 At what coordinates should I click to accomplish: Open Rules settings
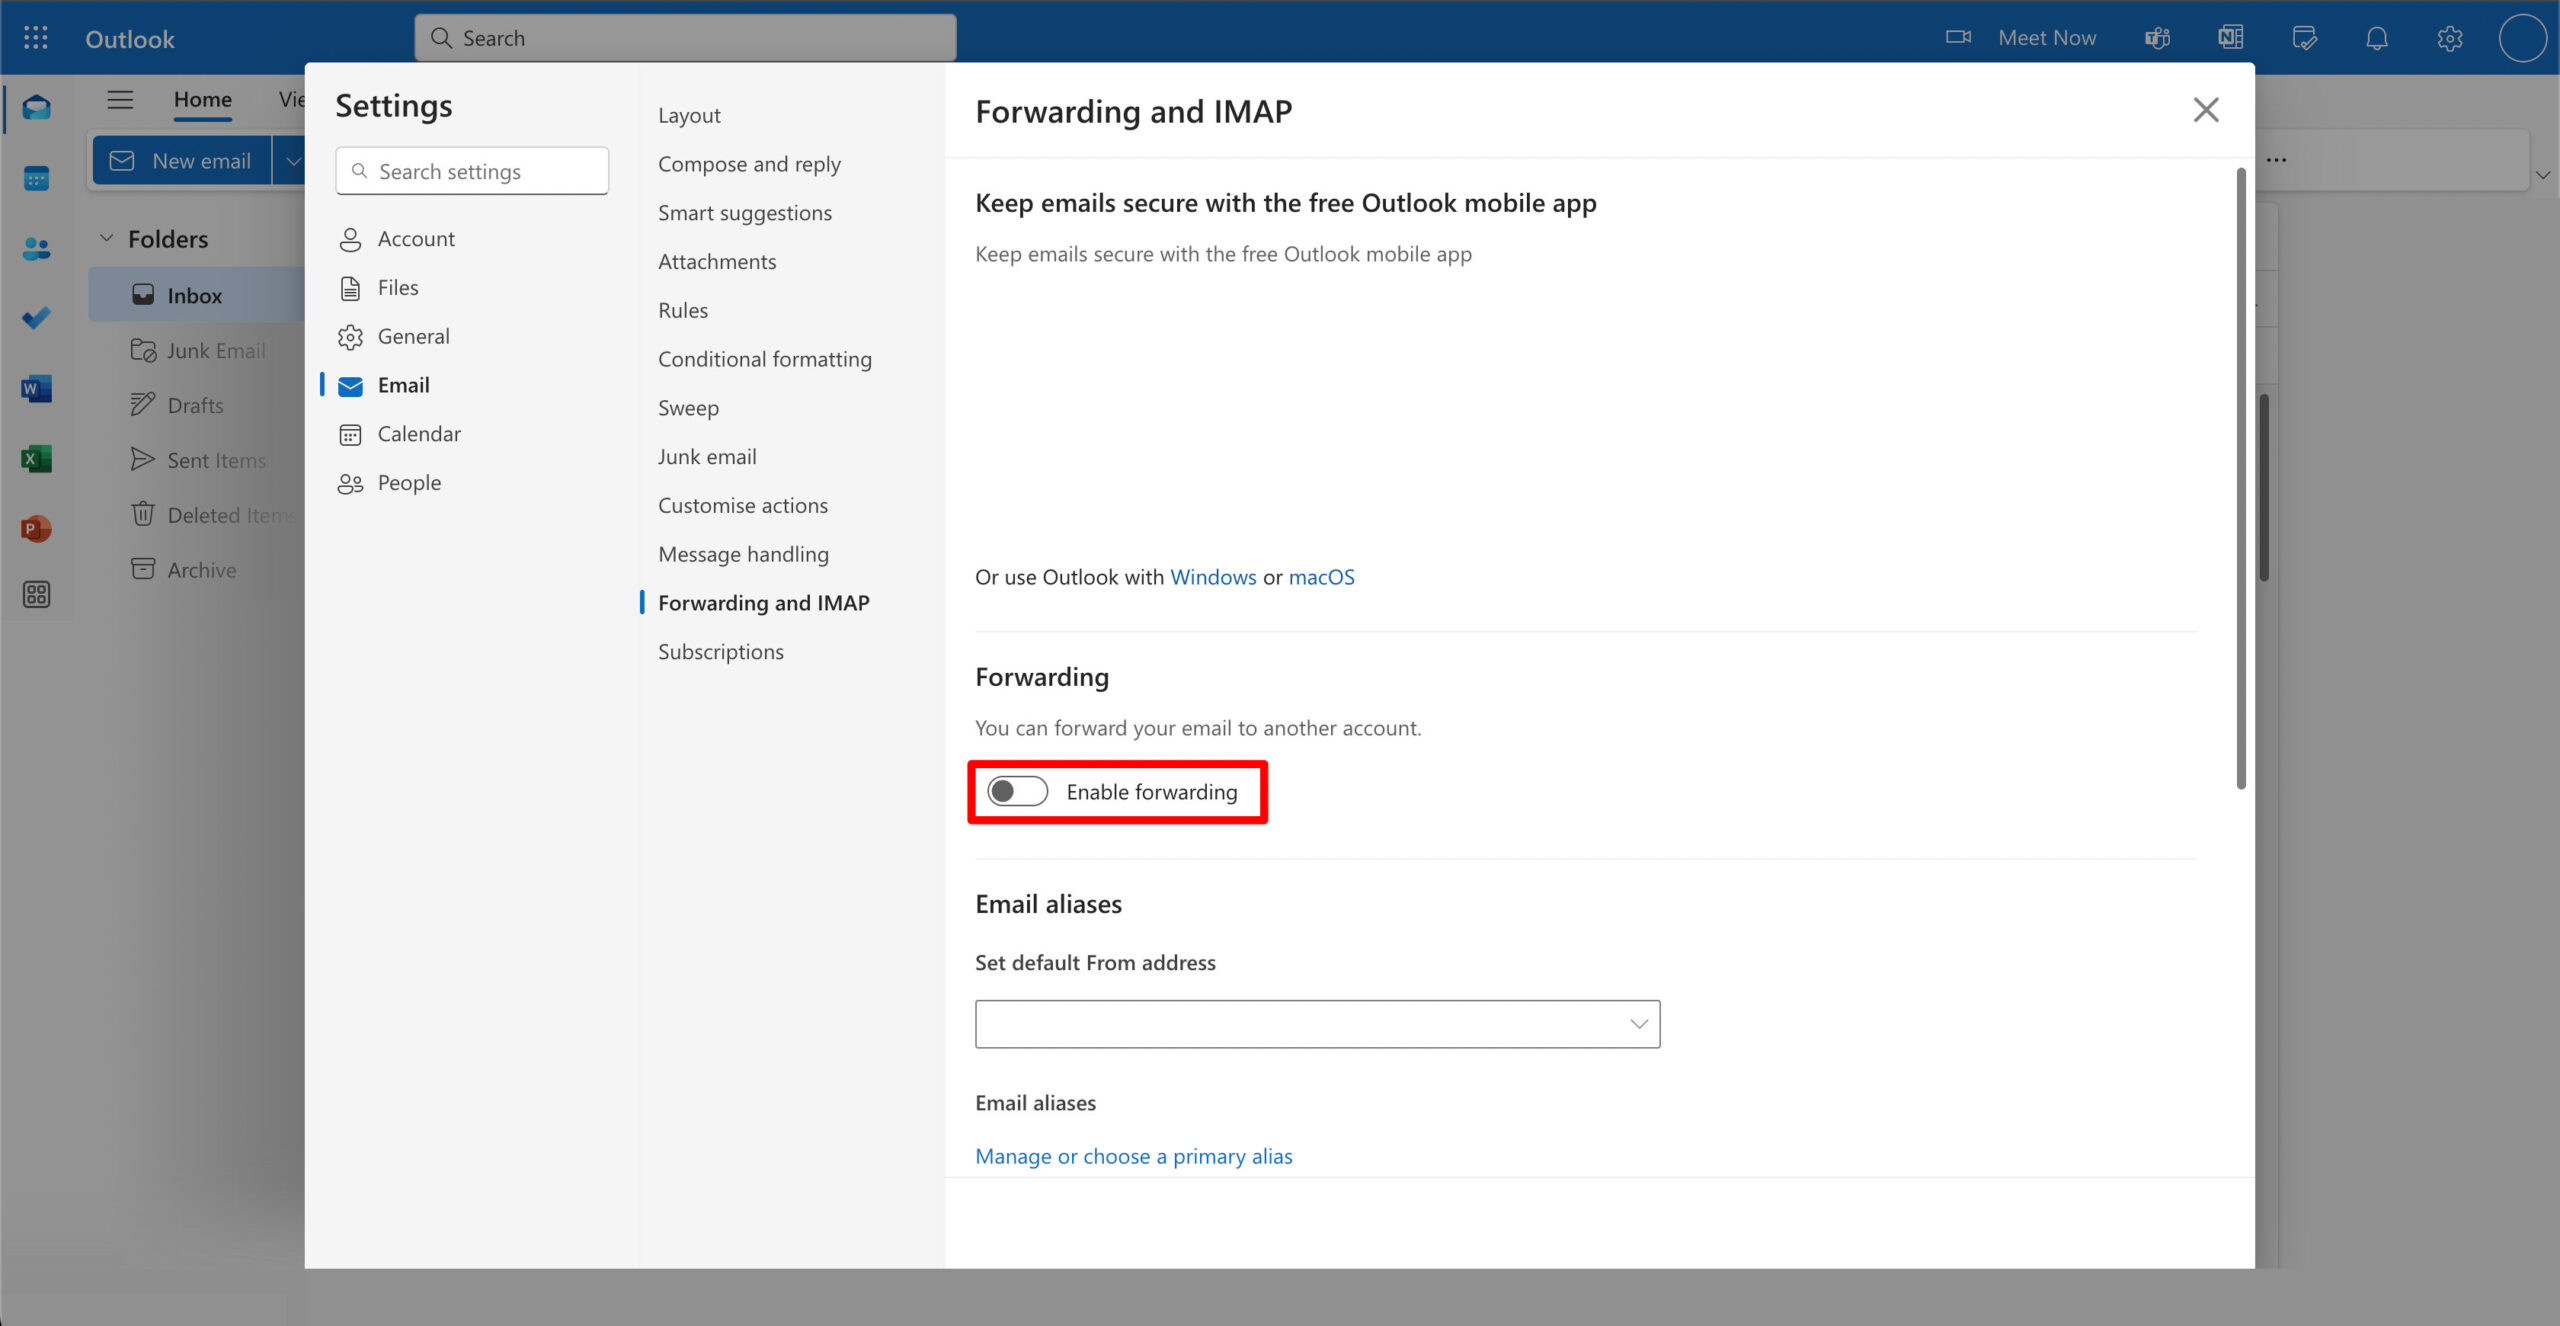[x=683, y=311]
